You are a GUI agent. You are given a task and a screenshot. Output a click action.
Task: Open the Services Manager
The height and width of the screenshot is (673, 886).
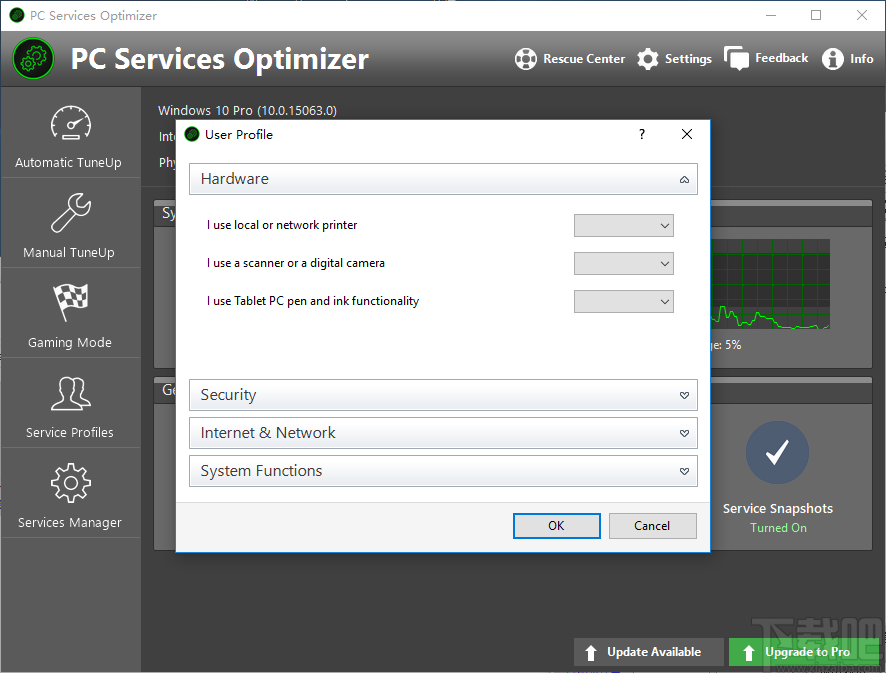[x=70, y=494]
